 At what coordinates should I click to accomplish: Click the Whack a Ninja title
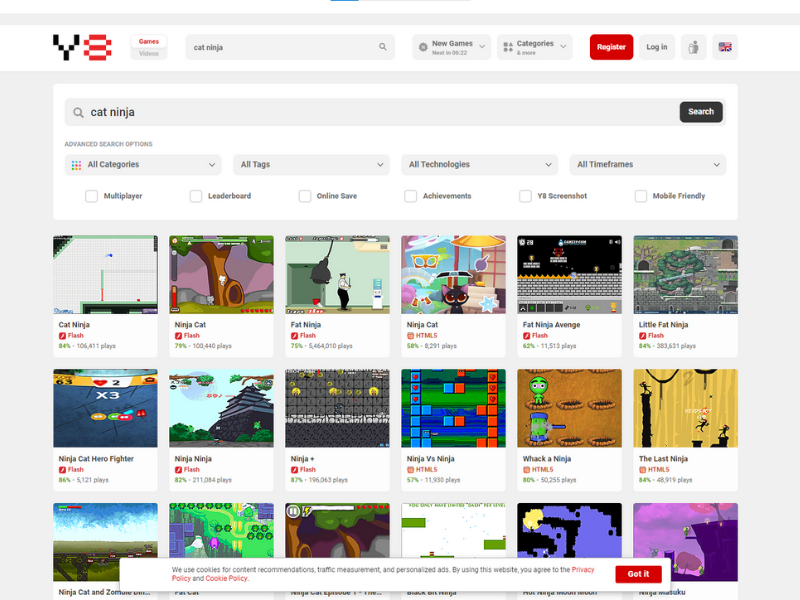[547, 459]
